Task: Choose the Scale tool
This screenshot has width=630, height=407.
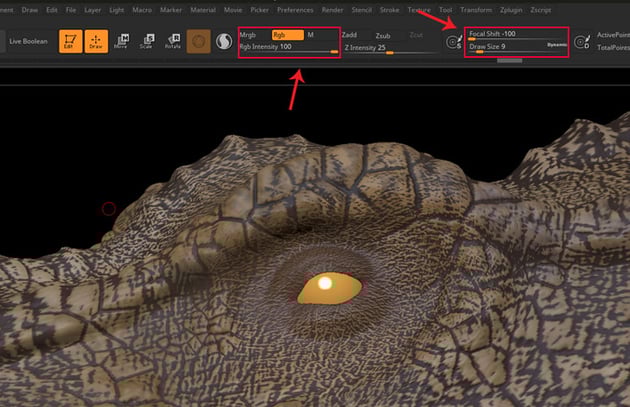Action: [x=146, y=41]
